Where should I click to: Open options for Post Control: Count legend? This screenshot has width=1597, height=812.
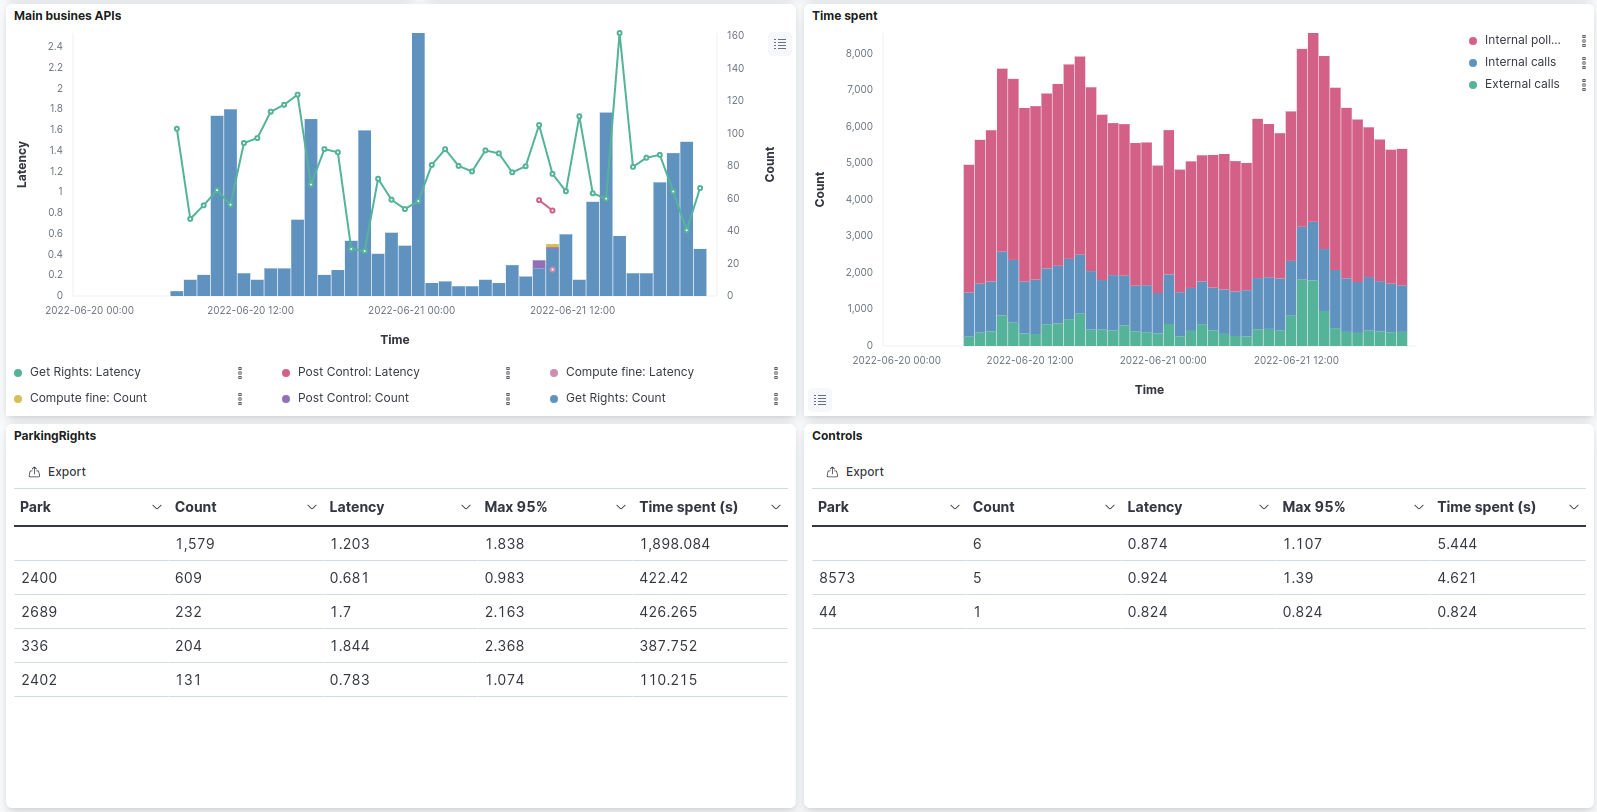pos(508,399)
